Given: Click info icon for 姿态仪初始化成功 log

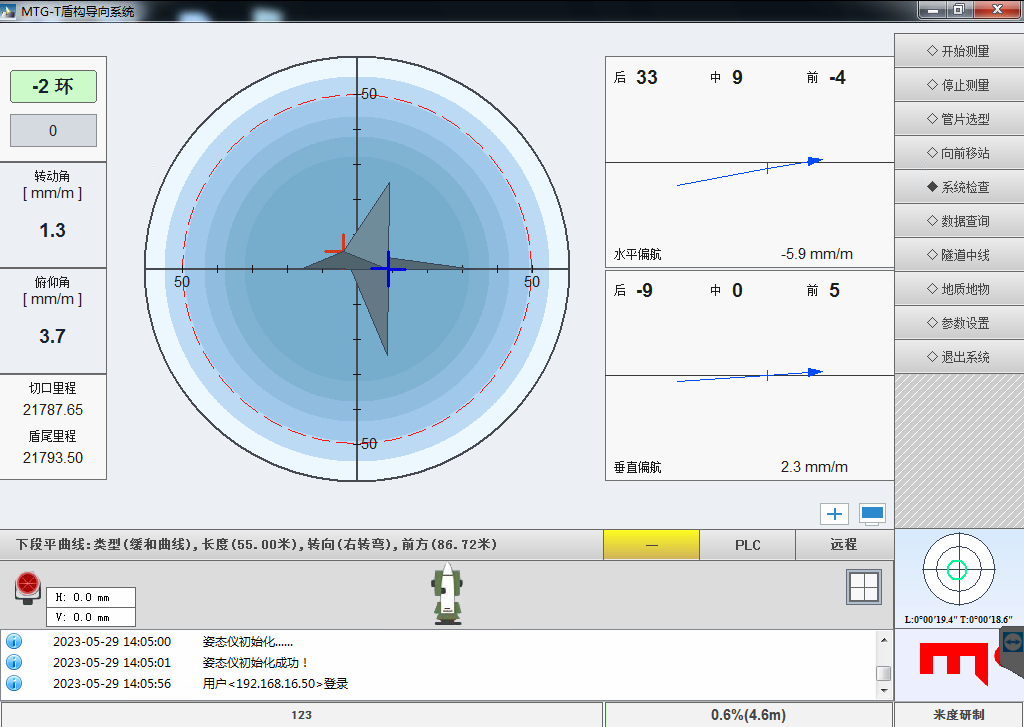Looking at the screenshot, I should (14, 662).
